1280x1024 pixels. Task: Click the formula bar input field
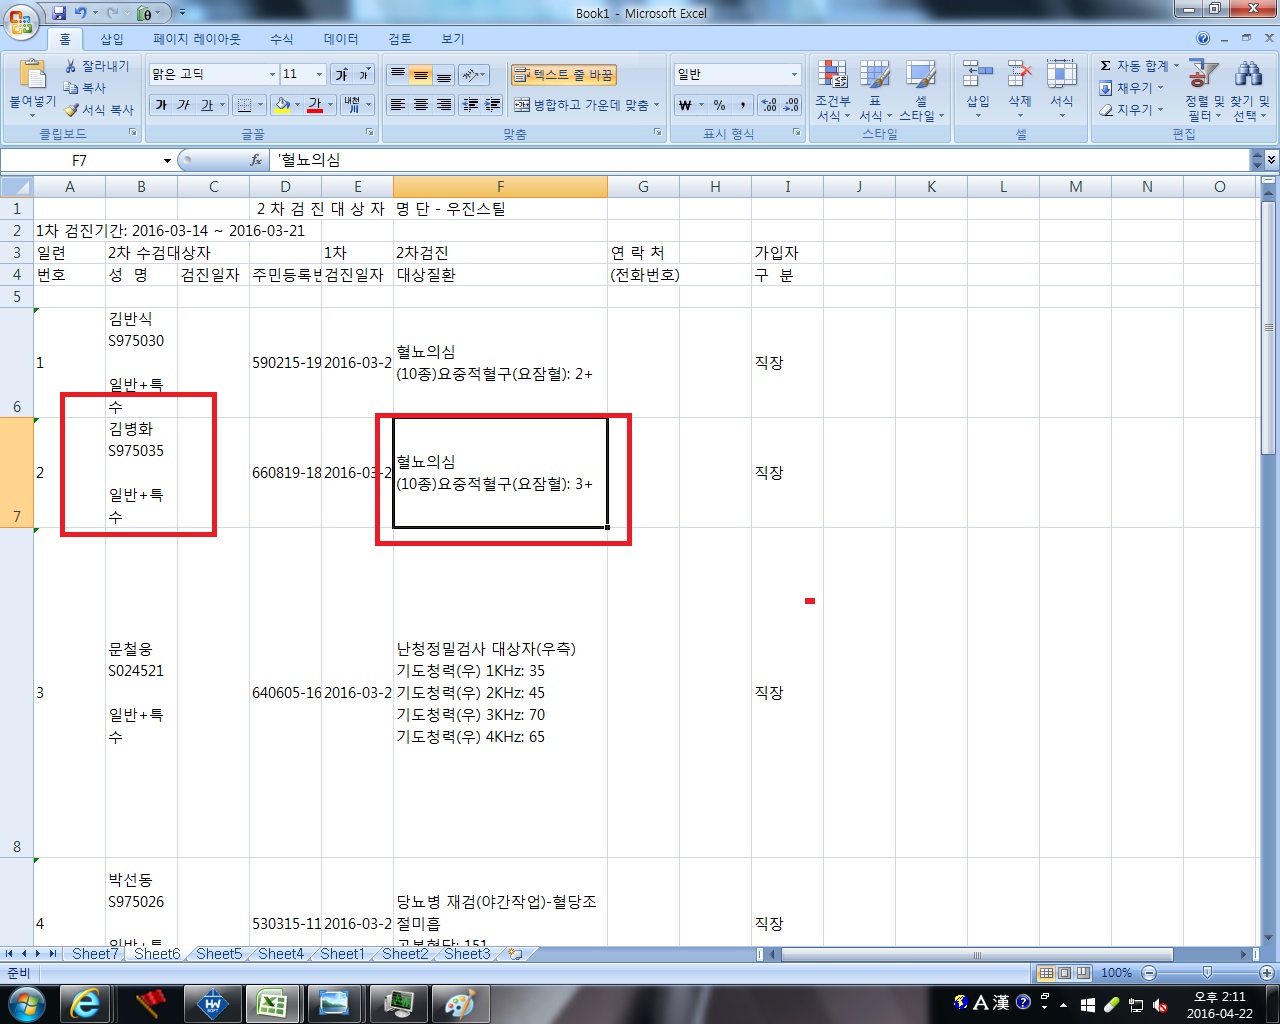pyautogui.click(x=760, y=160)
